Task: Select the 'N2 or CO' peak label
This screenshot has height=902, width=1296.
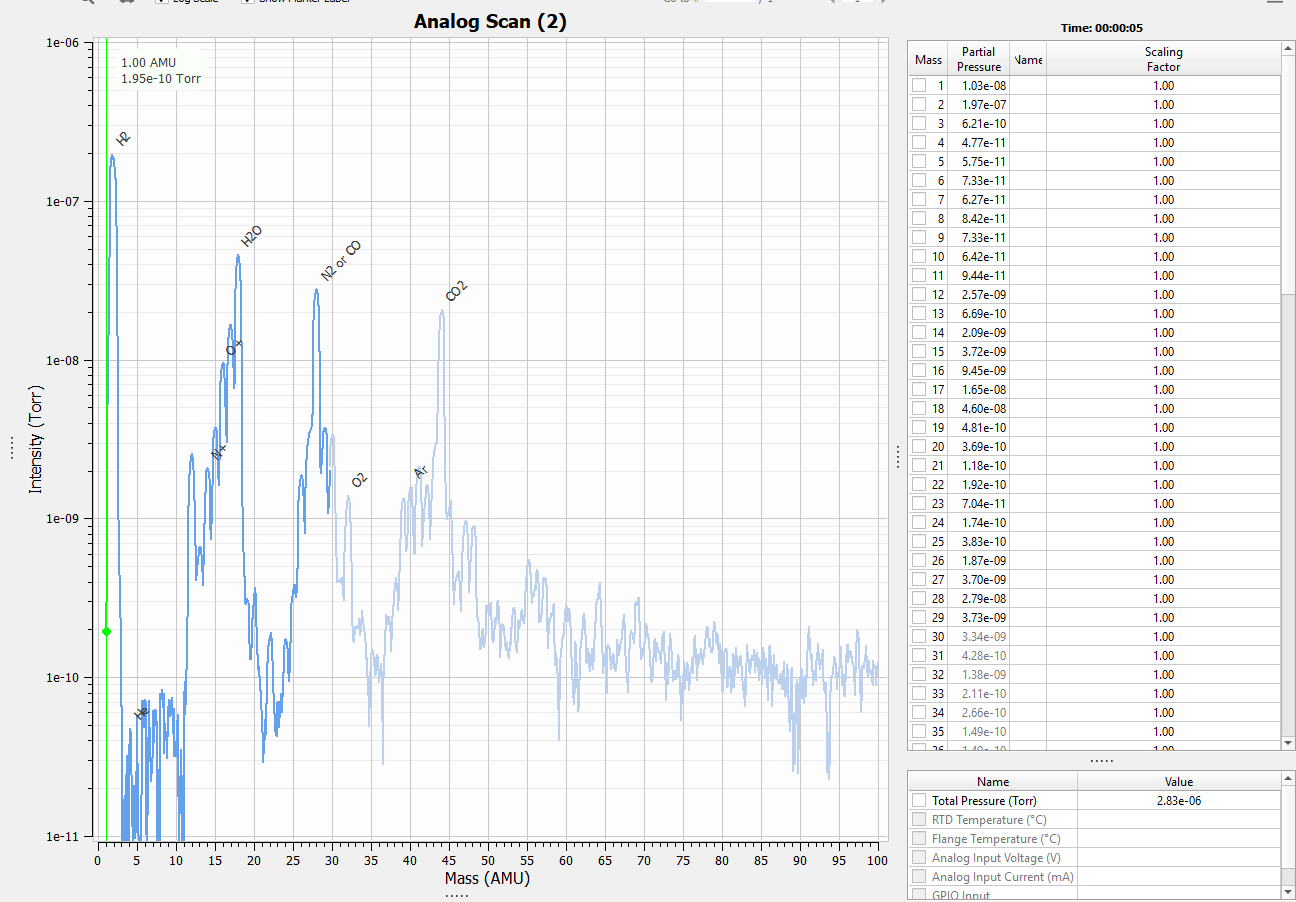Action: point(341,261)
